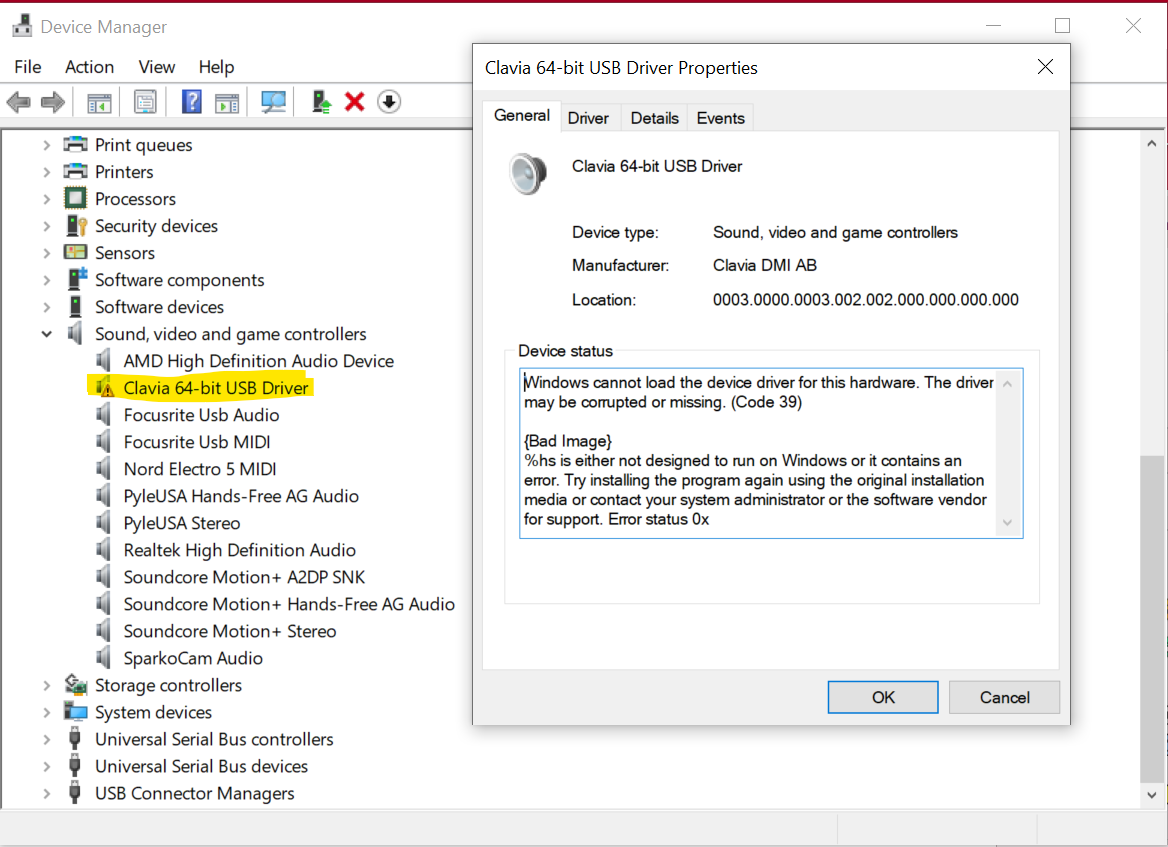
Task: Click the speaker icon in Properties dialog
Action: point(528,174)
